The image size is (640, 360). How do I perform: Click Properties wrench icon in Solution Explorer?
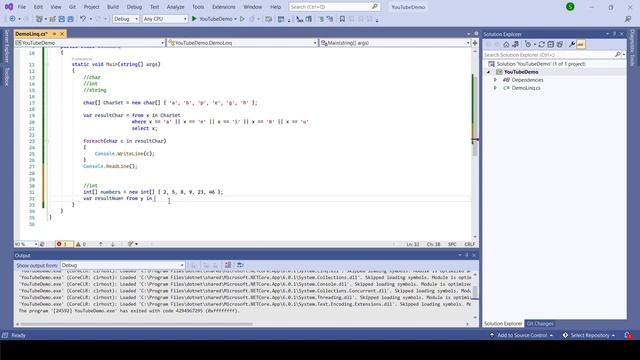pos(572,44)
